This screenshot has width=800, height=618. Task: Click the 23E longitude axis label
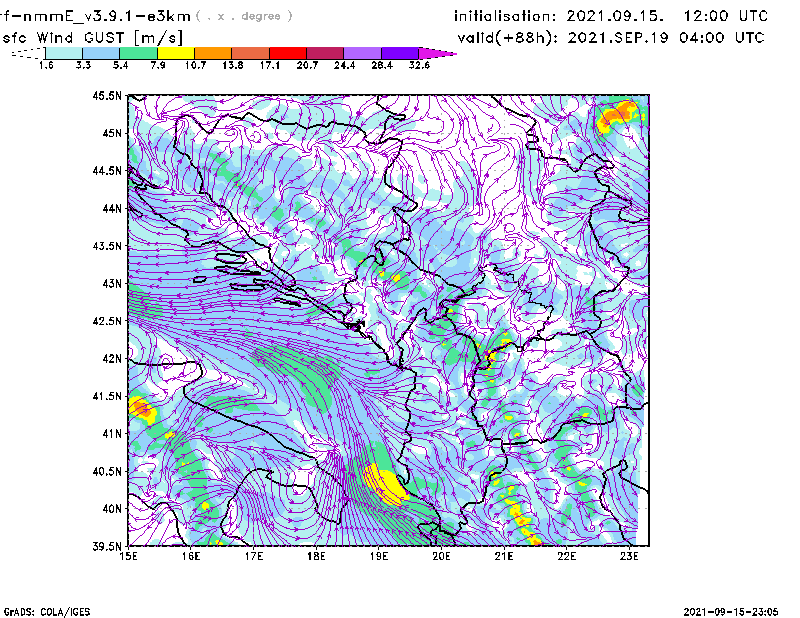(629, 556)
